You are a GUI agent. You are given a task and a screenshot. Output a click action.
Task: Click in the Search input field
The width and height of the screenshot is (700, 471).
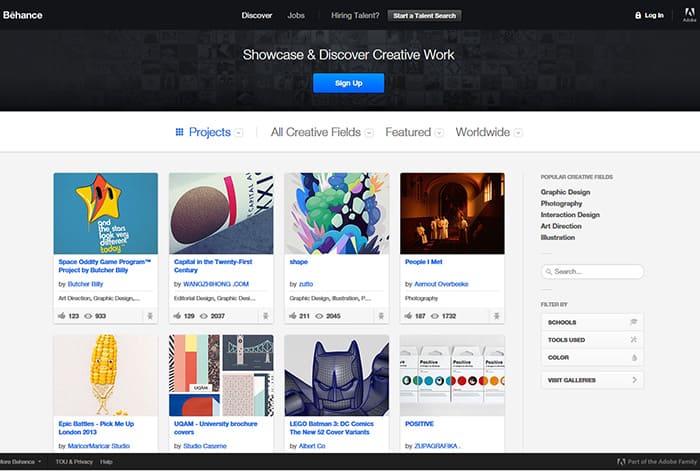(x=592, y=271)
